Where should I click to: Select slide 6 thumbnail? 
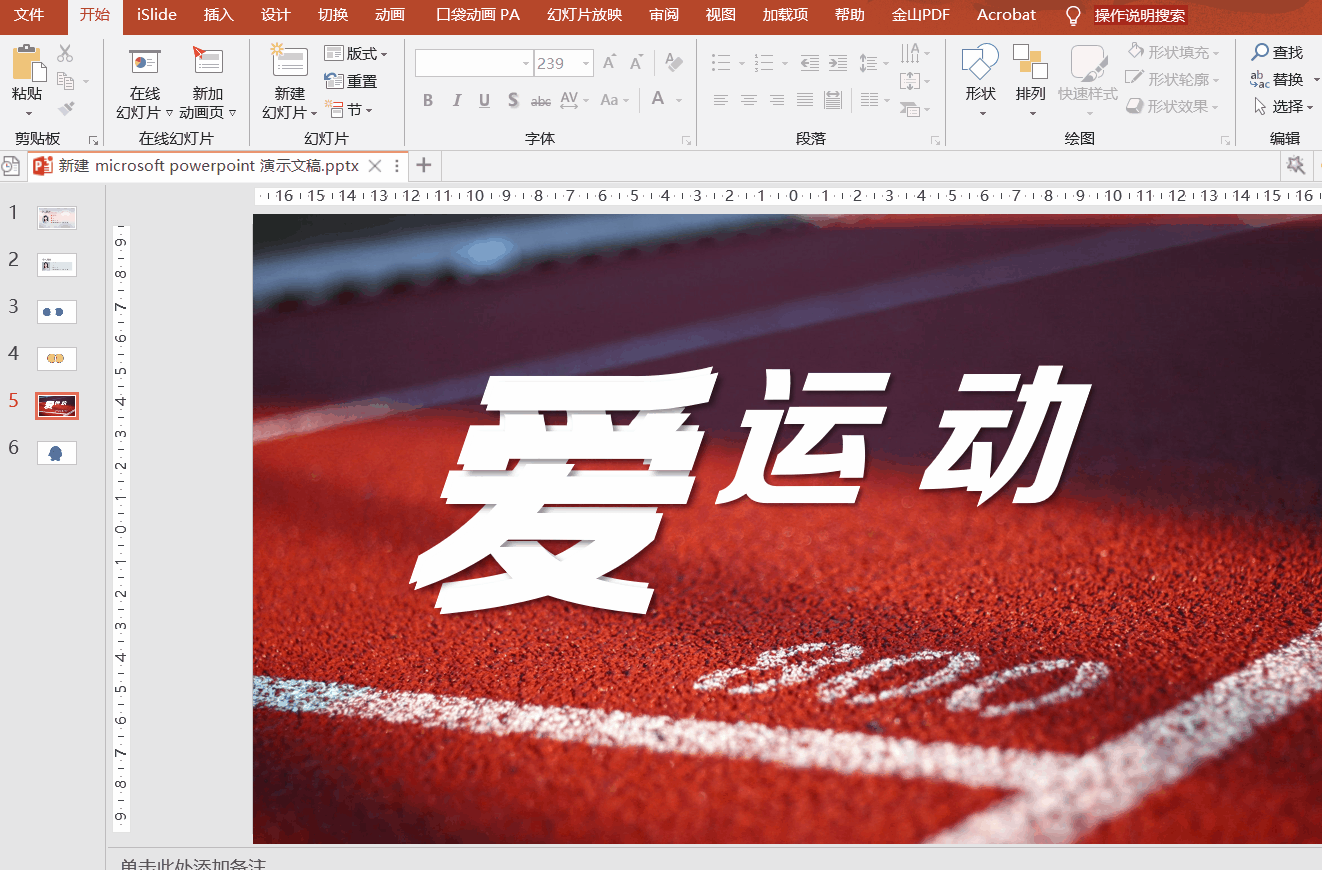click(57, 453)
